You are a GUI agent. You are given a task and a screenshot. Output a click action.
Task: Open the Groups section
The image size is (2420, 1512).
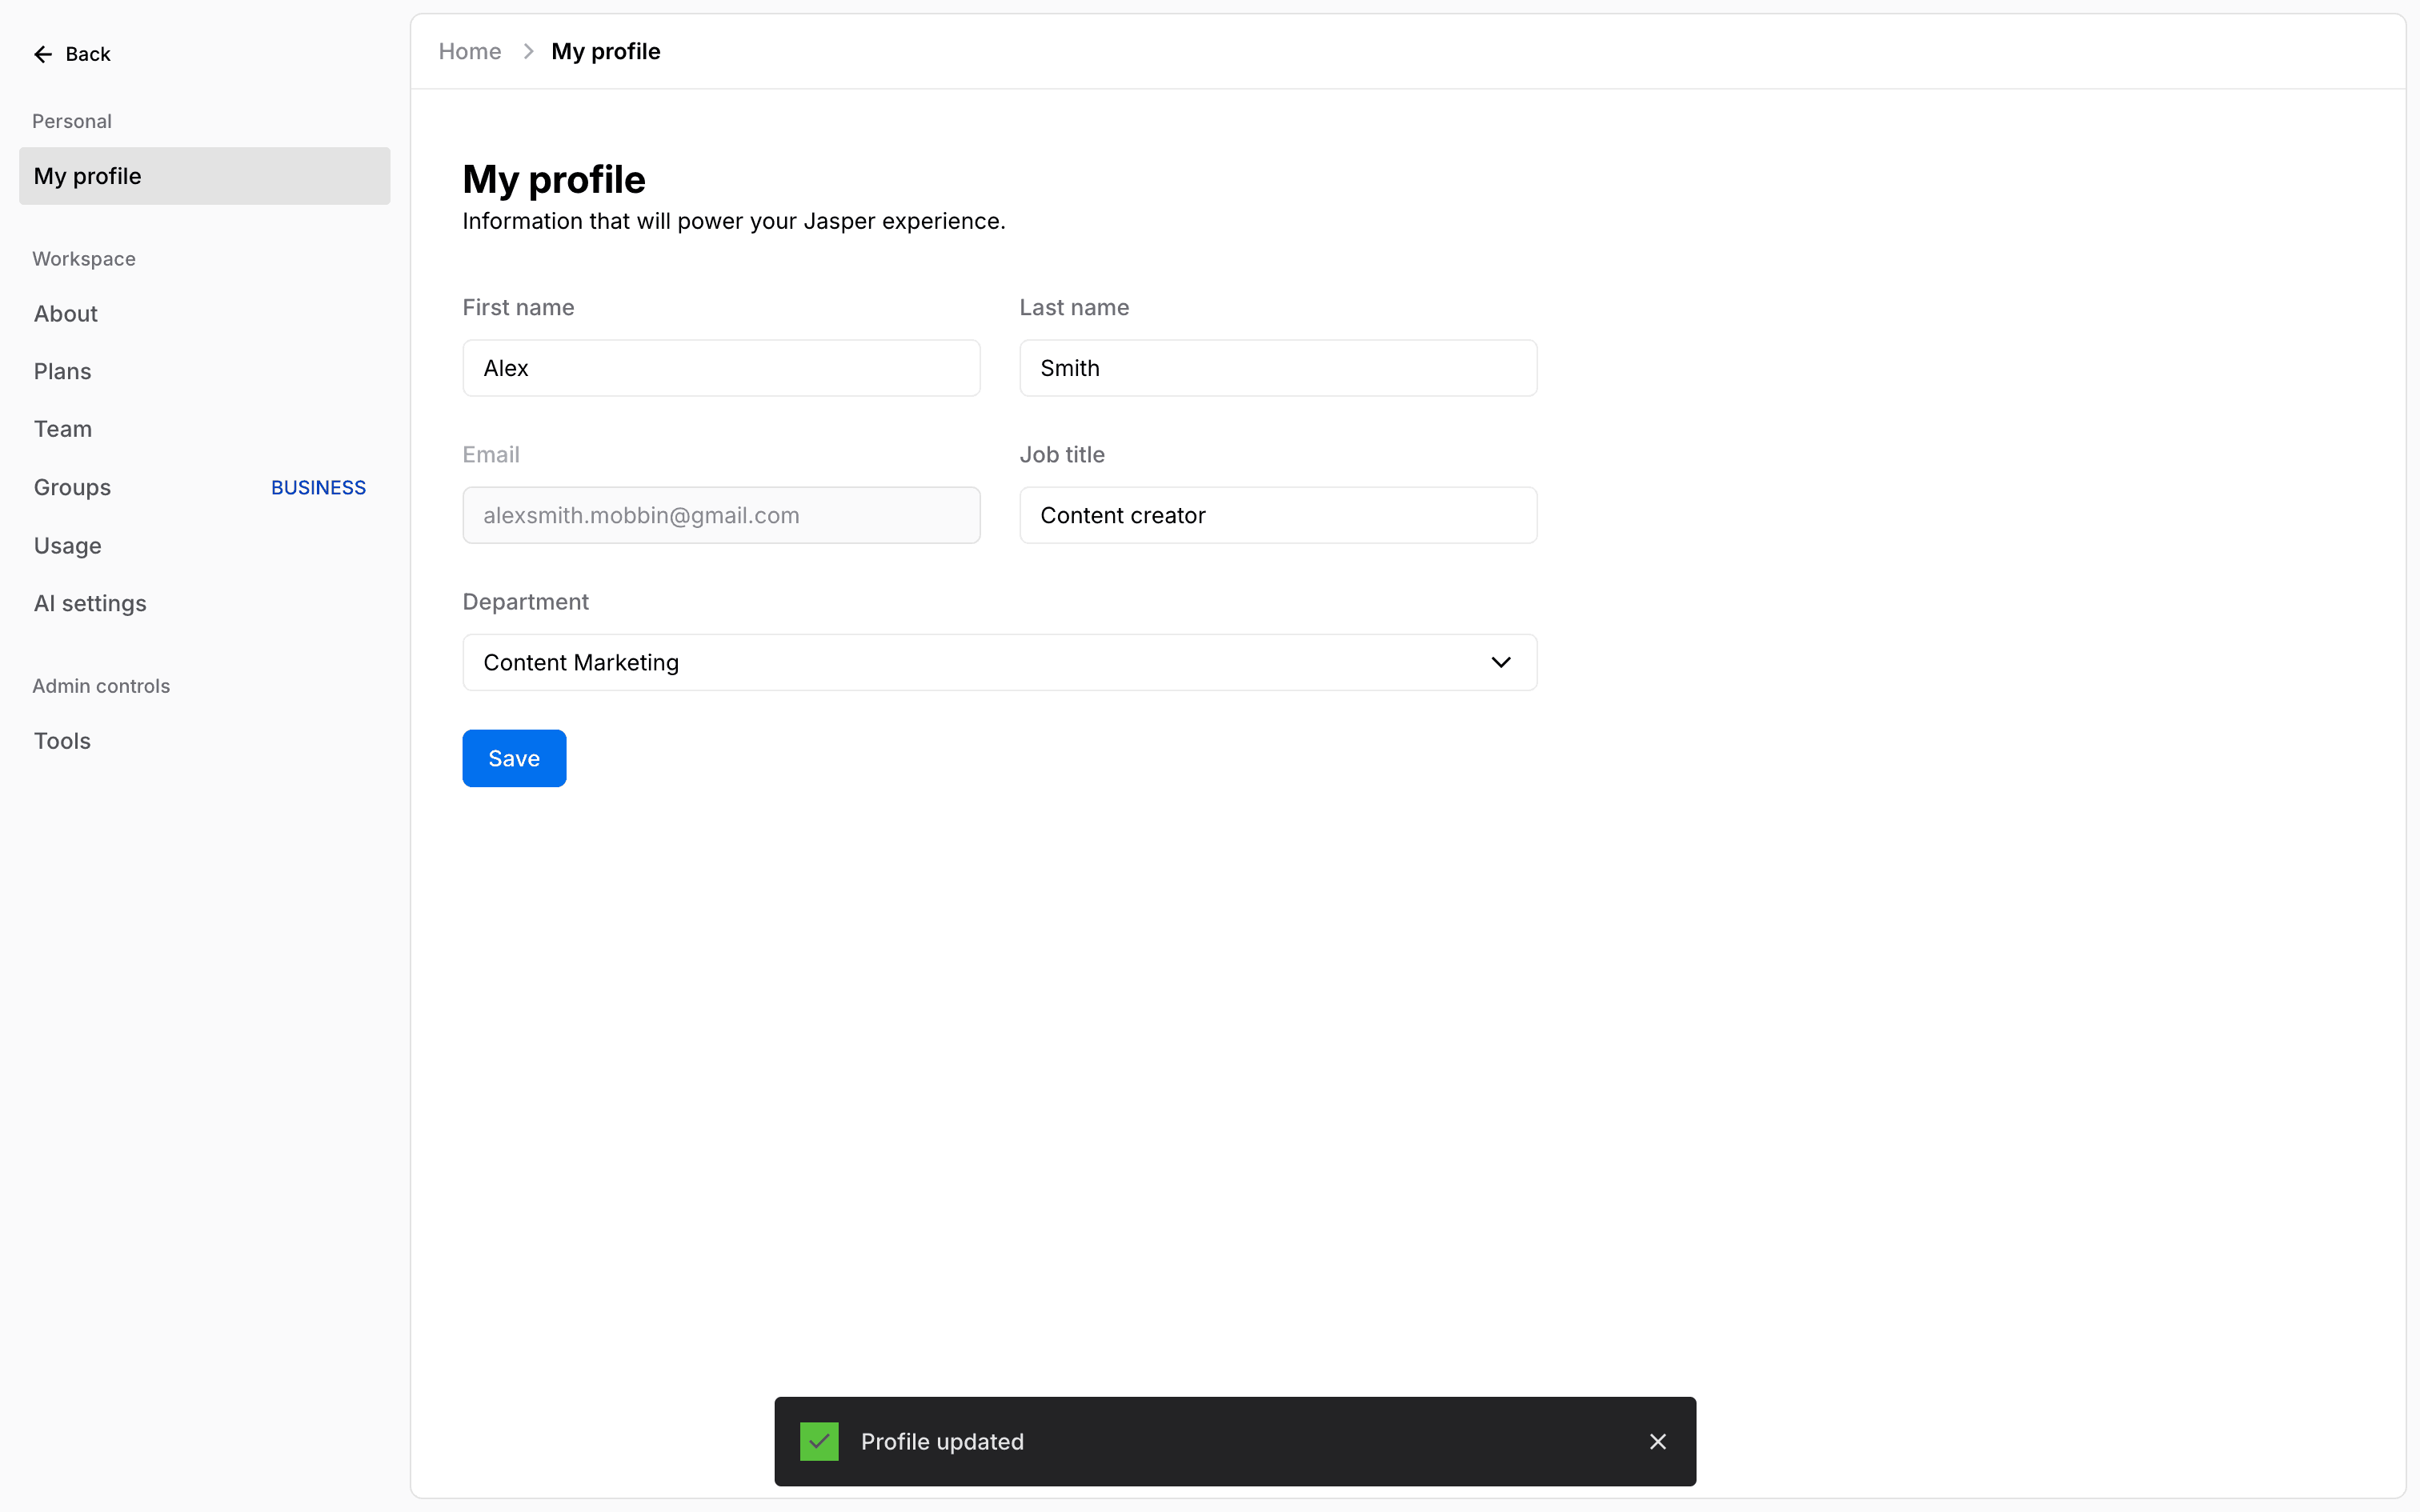point(73,487)
